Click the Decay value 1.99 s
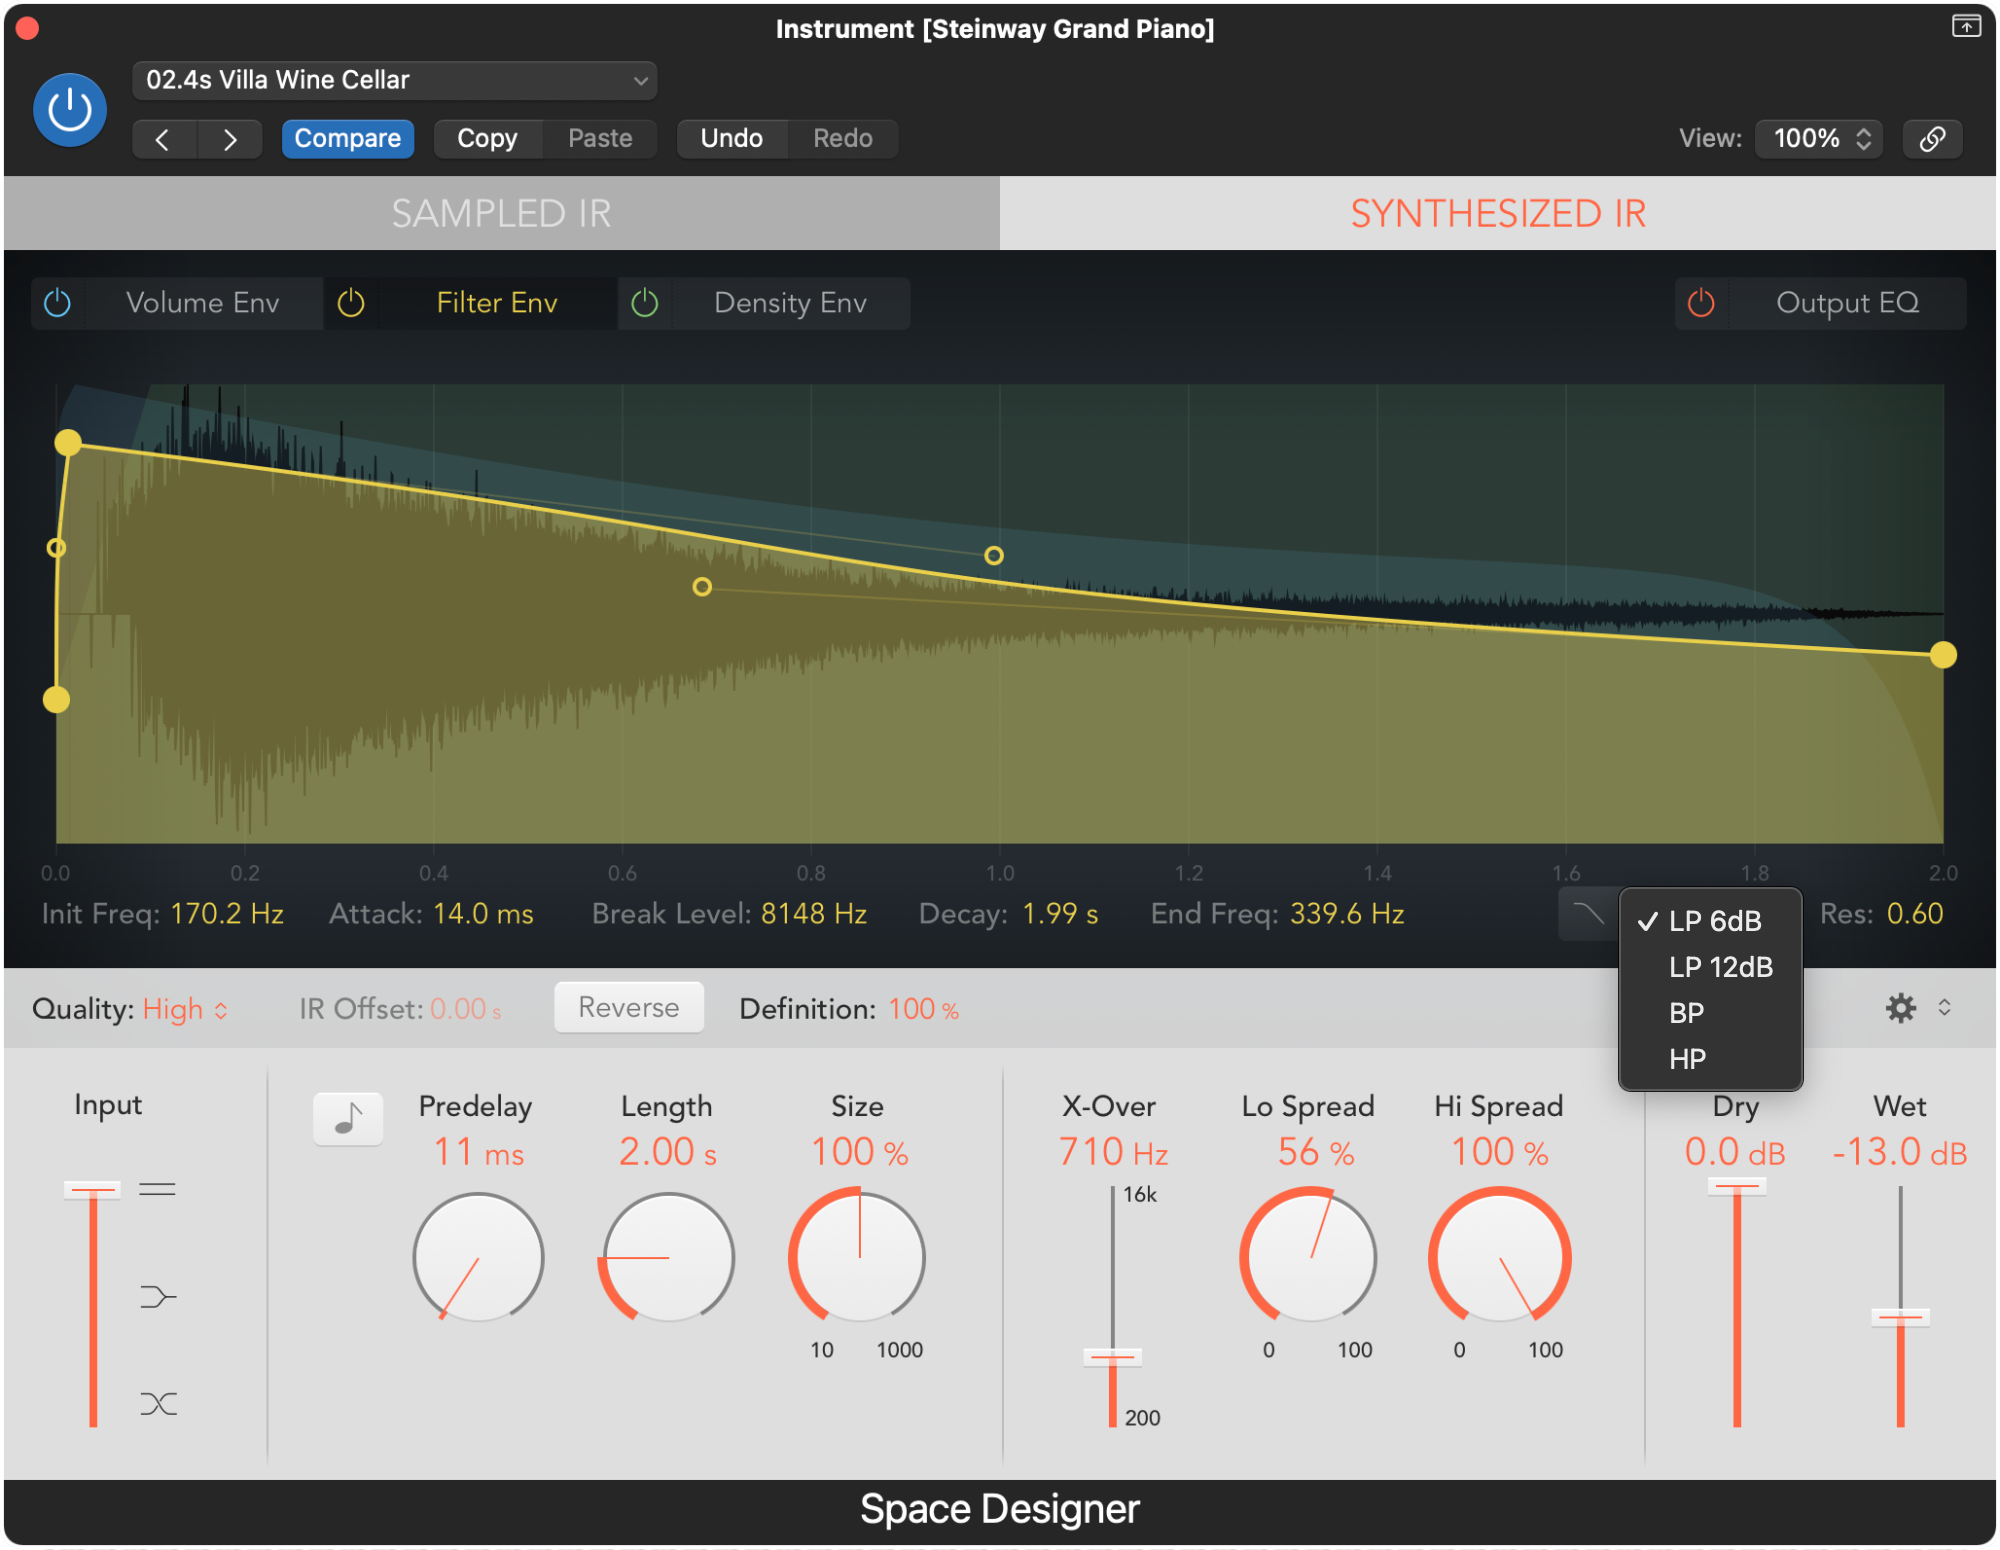The height and width of the screenshot is (1550, 2000). click(x=1060, y=914)
